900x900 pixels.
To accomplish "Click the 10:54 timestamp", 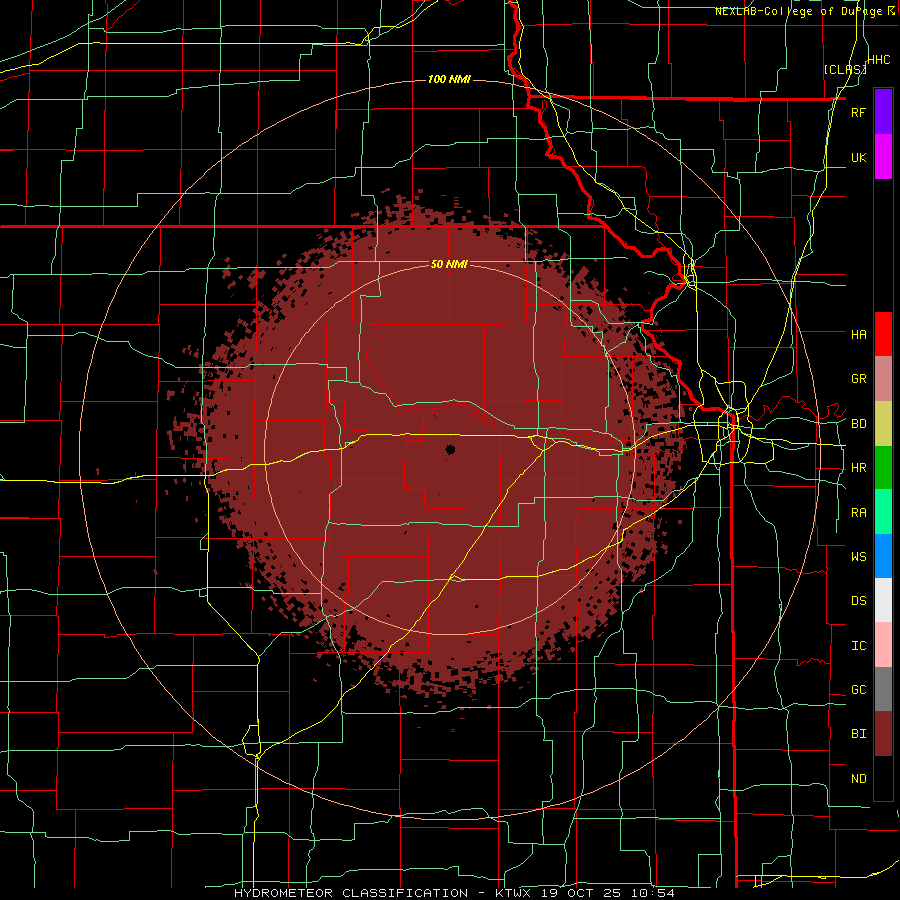I will click(655, 893).
